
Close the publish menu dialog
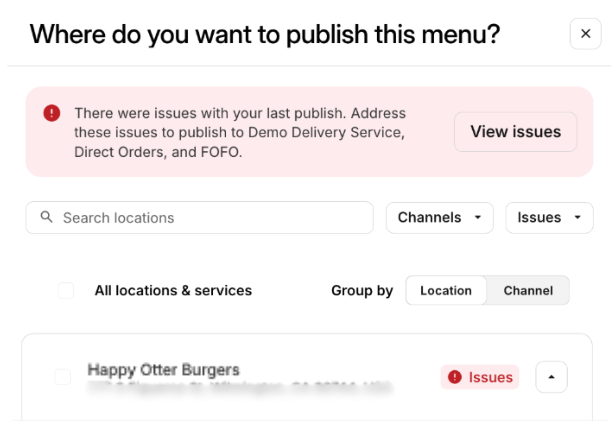point(585,34)
